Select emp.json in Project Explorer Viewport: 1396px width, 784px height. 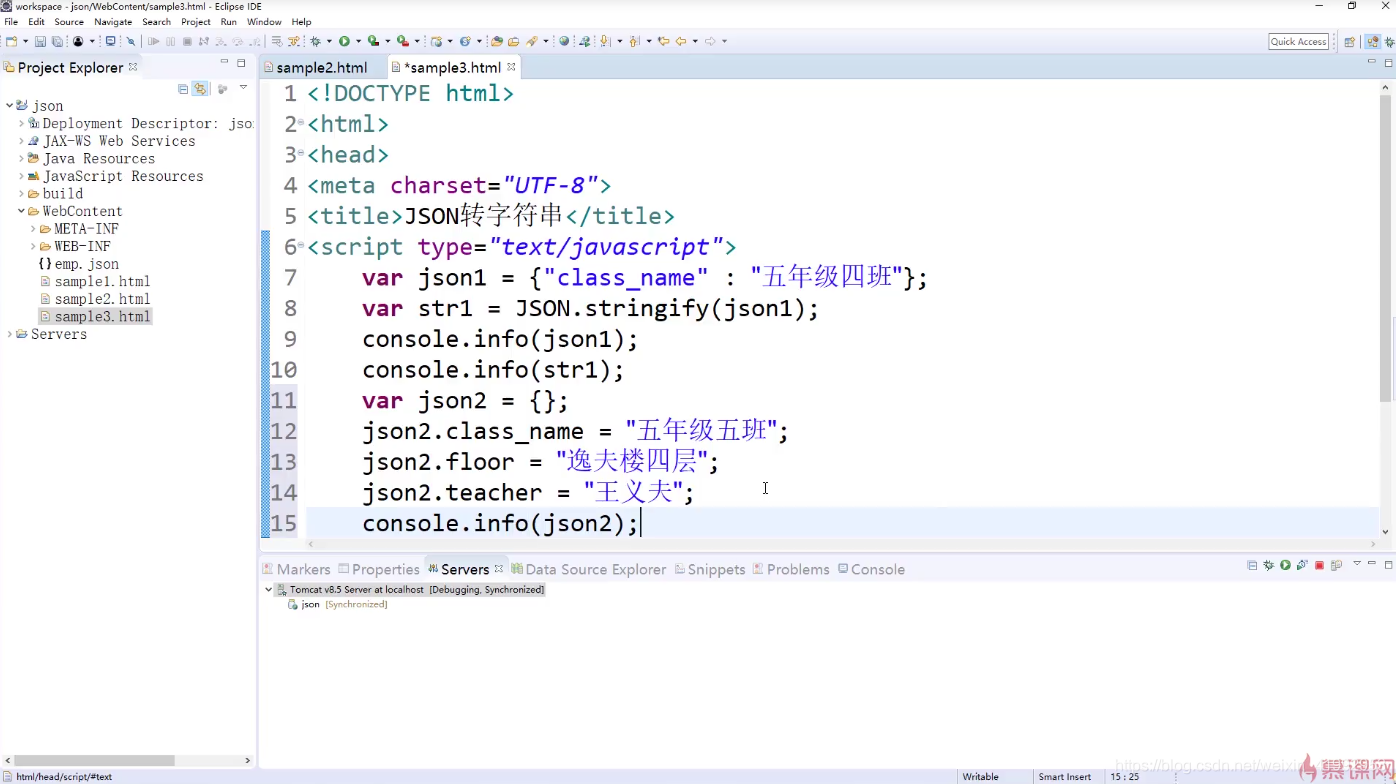point(79,264)
